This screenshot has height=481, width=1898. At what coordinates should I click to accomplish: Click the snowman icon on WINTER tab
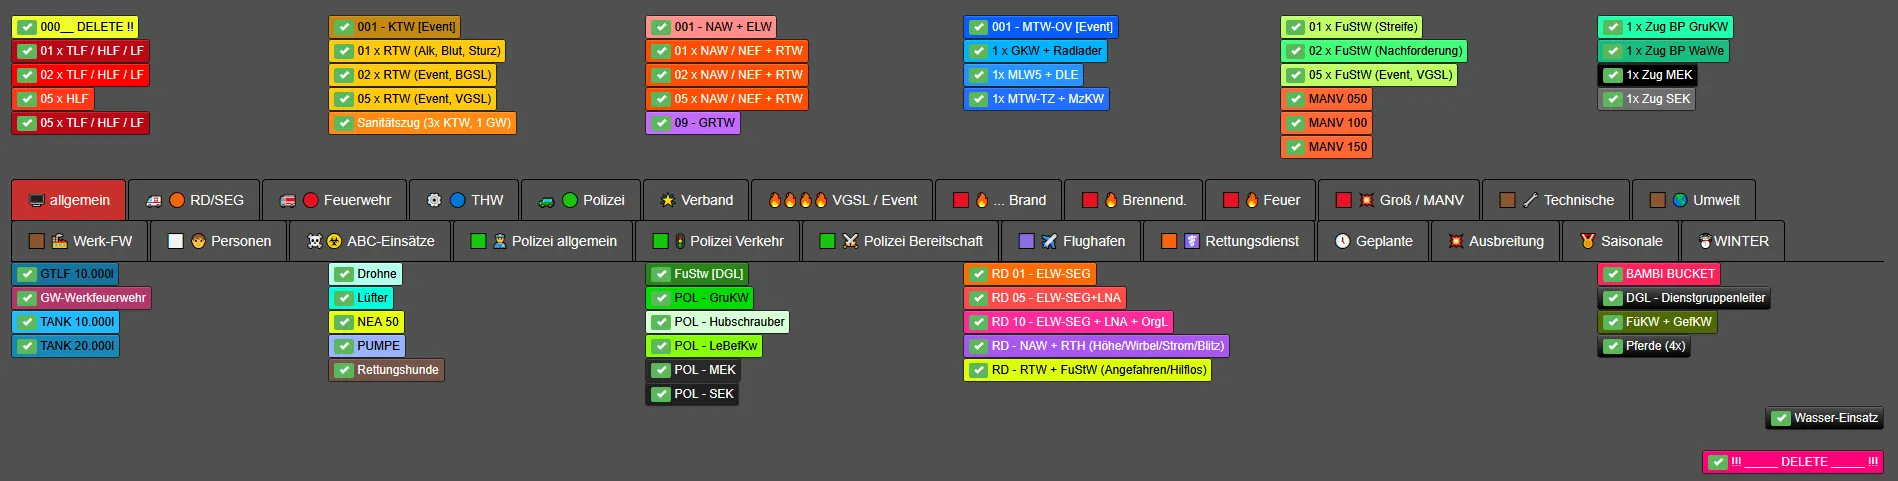(1705, 241)
